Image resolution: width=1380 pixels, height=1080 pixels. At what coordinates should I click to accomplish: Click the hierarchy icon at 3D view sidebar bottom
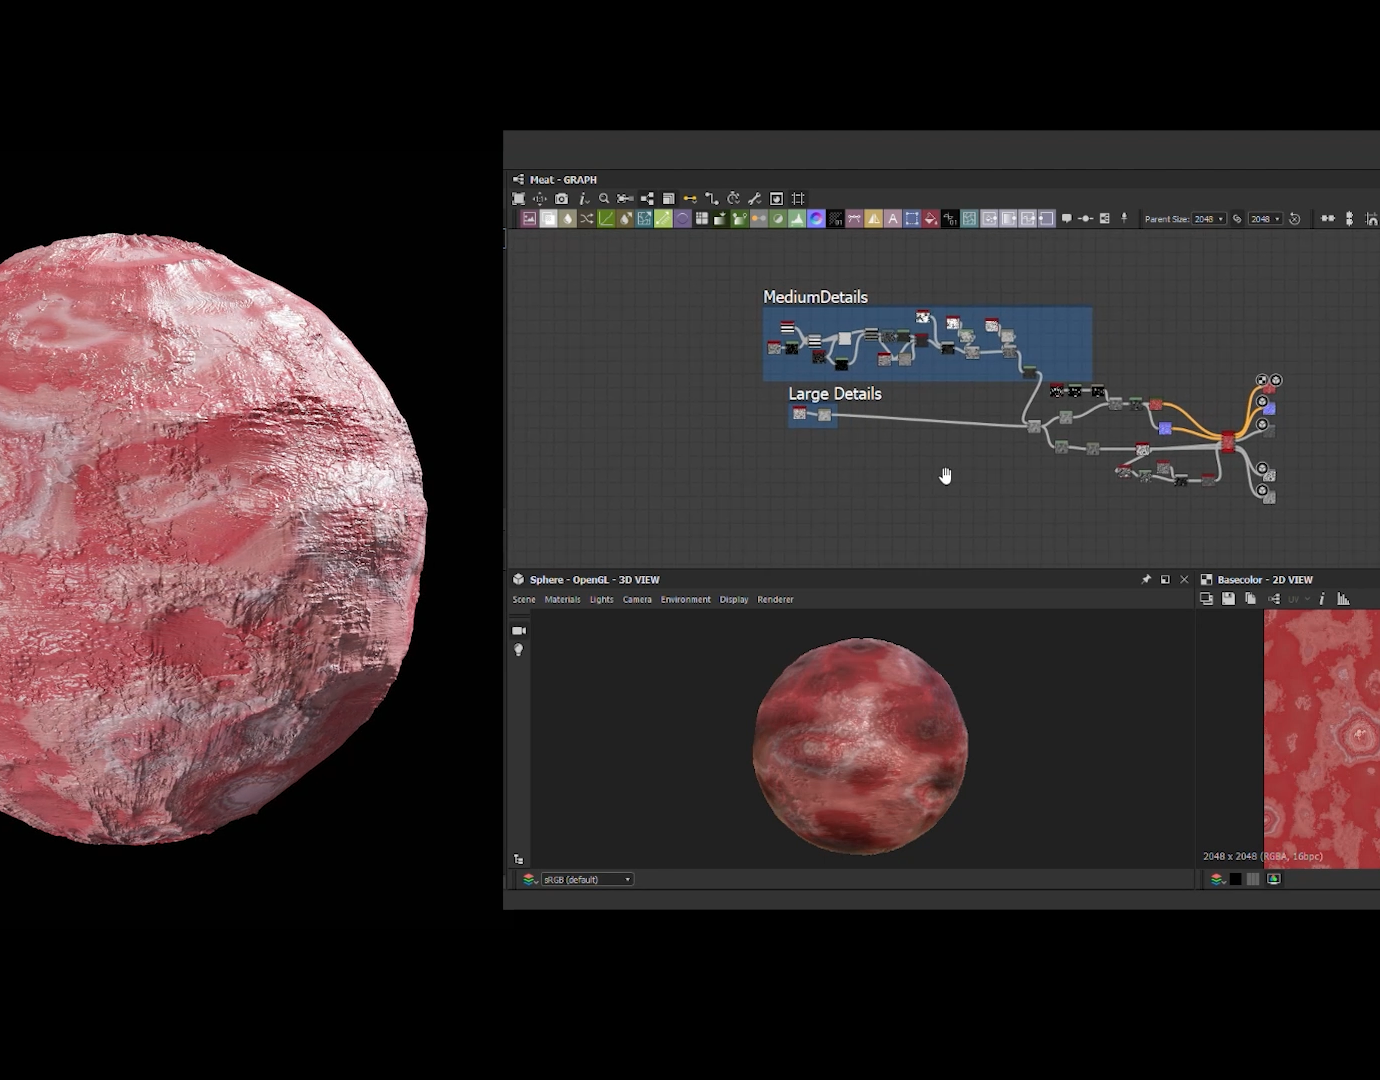point(518,859)
